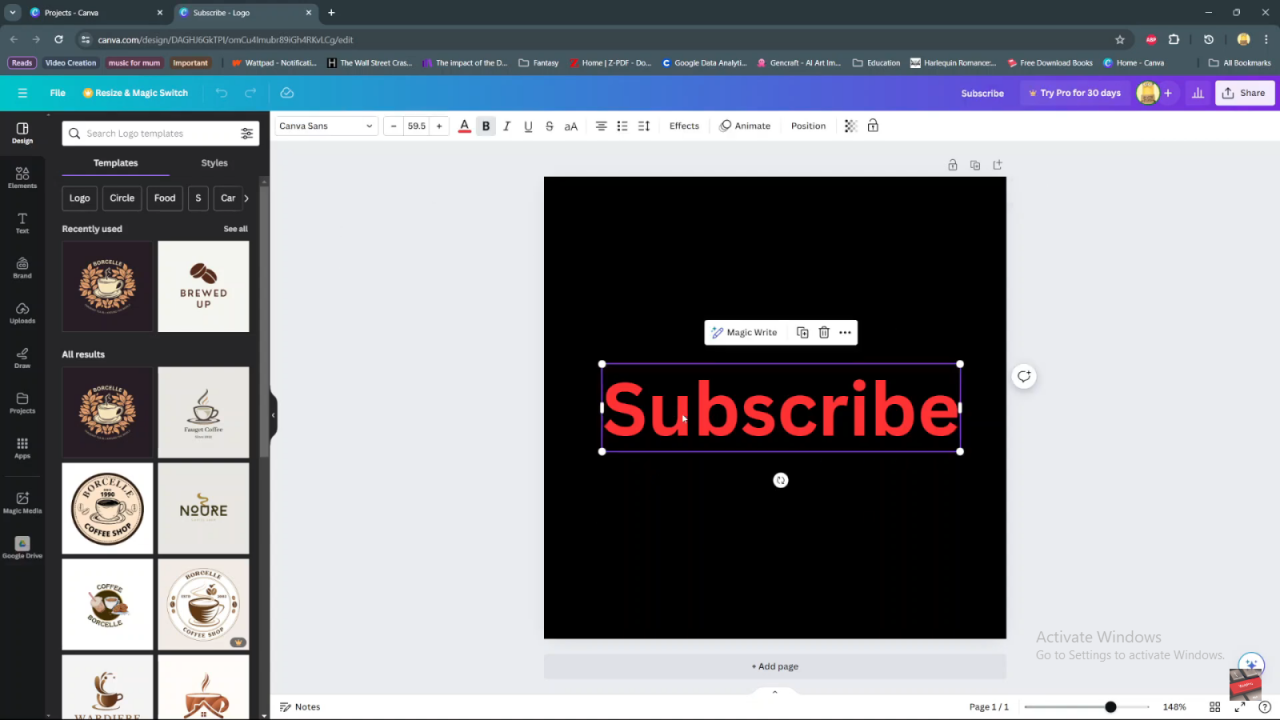Screen dimensions: 1280x720
Task: Open the Animate options
Action: pos(745,126)
